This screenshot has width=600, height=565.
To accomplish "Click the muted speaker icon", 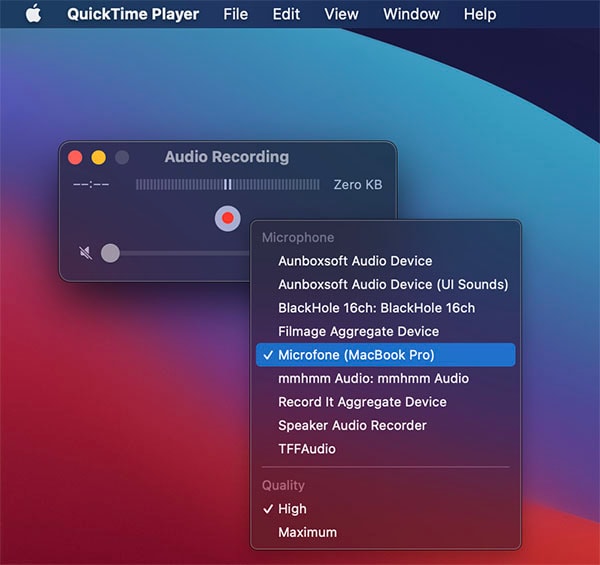I will [85, 253].
